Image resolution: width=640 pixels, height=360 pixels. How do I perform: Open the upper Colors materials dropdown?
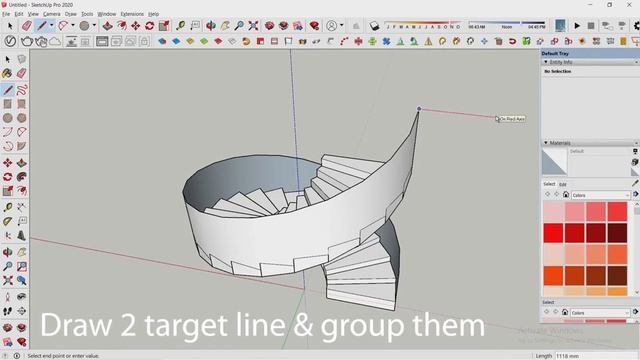pos(600,195)
